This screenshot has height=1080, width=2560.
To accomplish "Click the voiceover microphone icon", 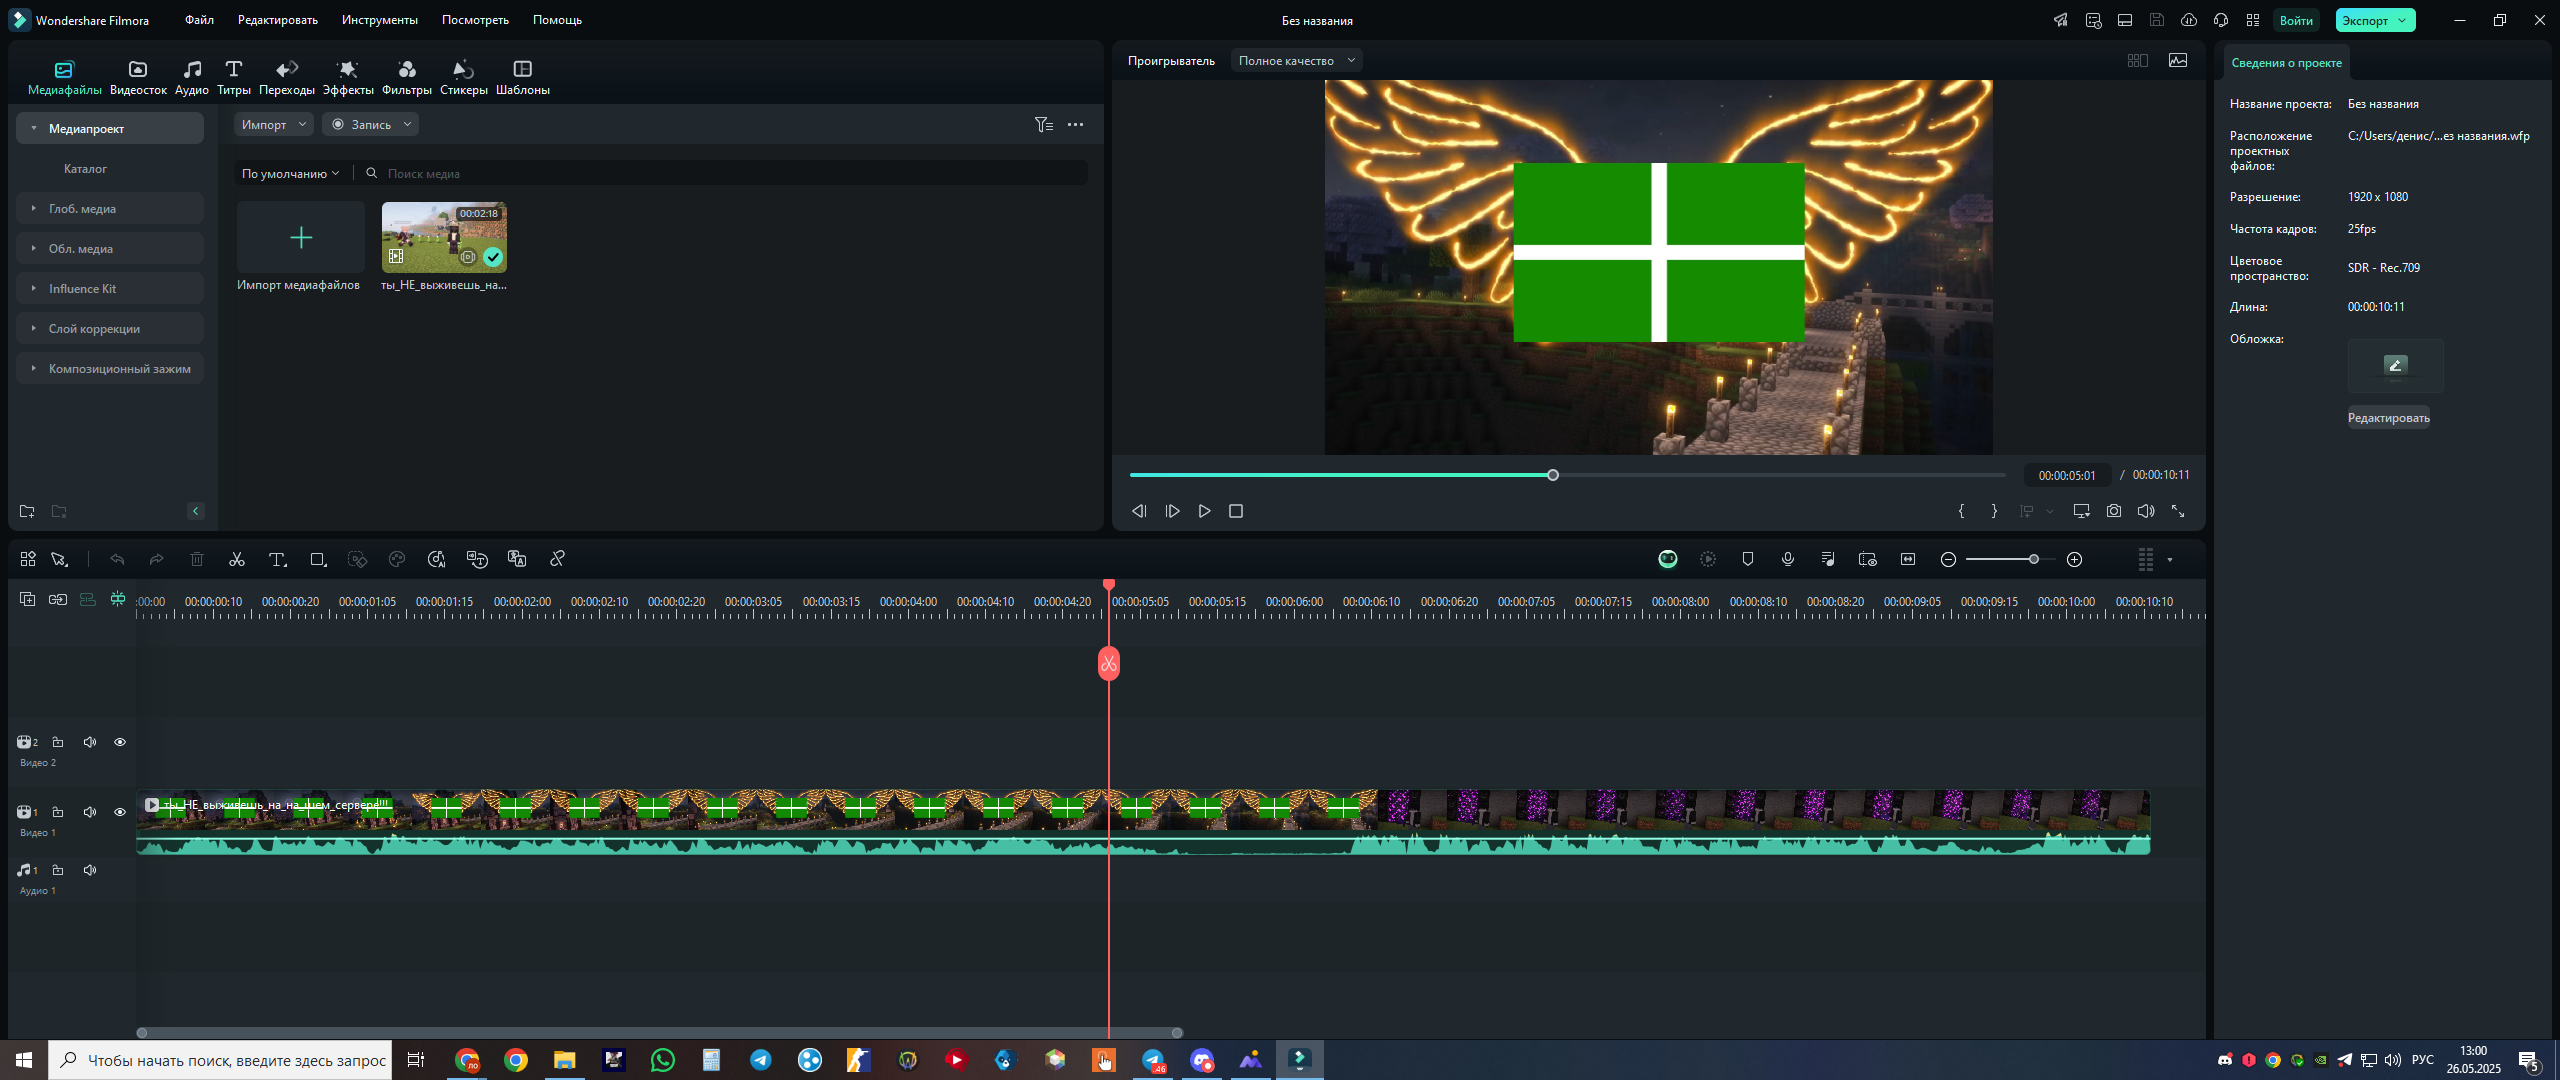I will pos(1787,559).
